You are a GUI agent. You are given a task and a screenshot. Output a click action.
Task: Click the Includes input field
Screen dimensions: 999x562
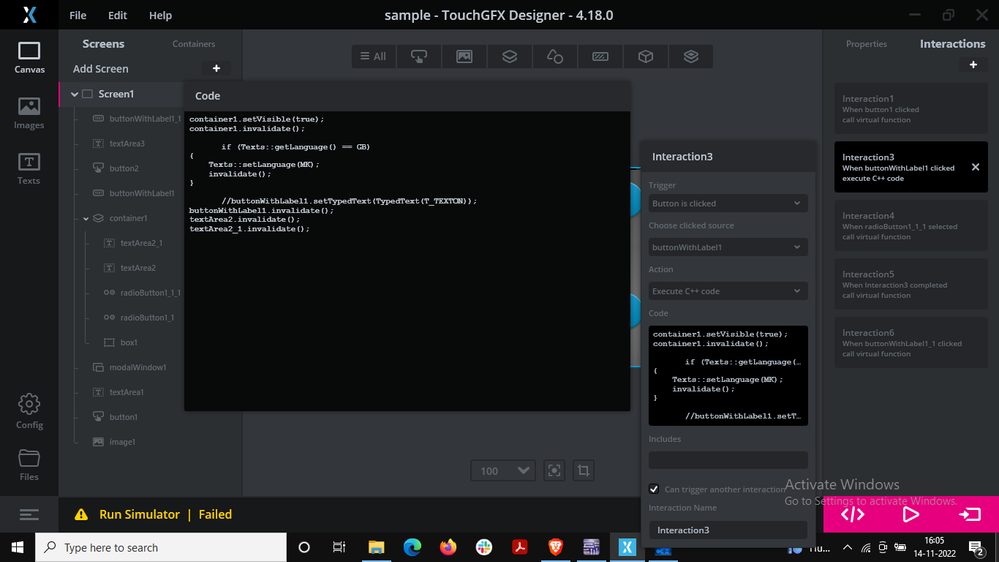pos(728,460)
